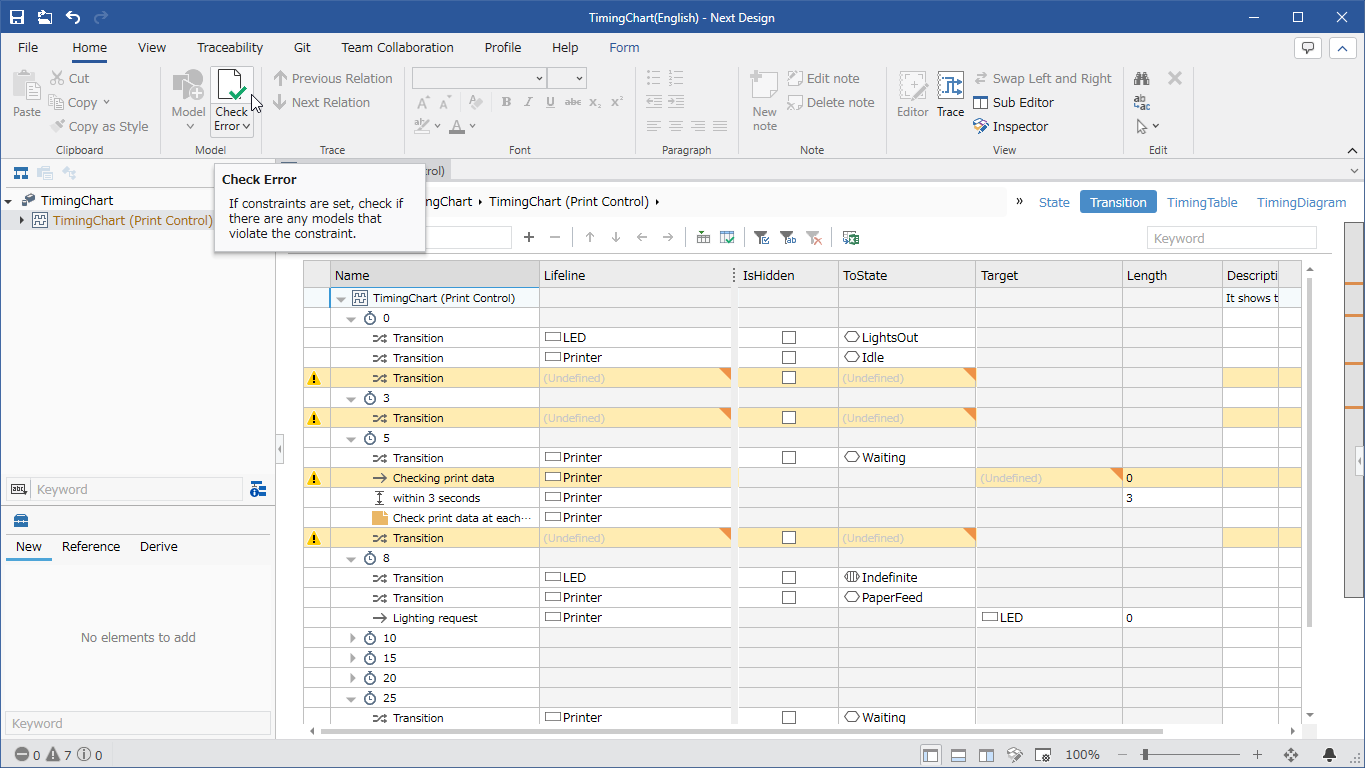
Task: Open the File menu
Action: tap(28, 47)
